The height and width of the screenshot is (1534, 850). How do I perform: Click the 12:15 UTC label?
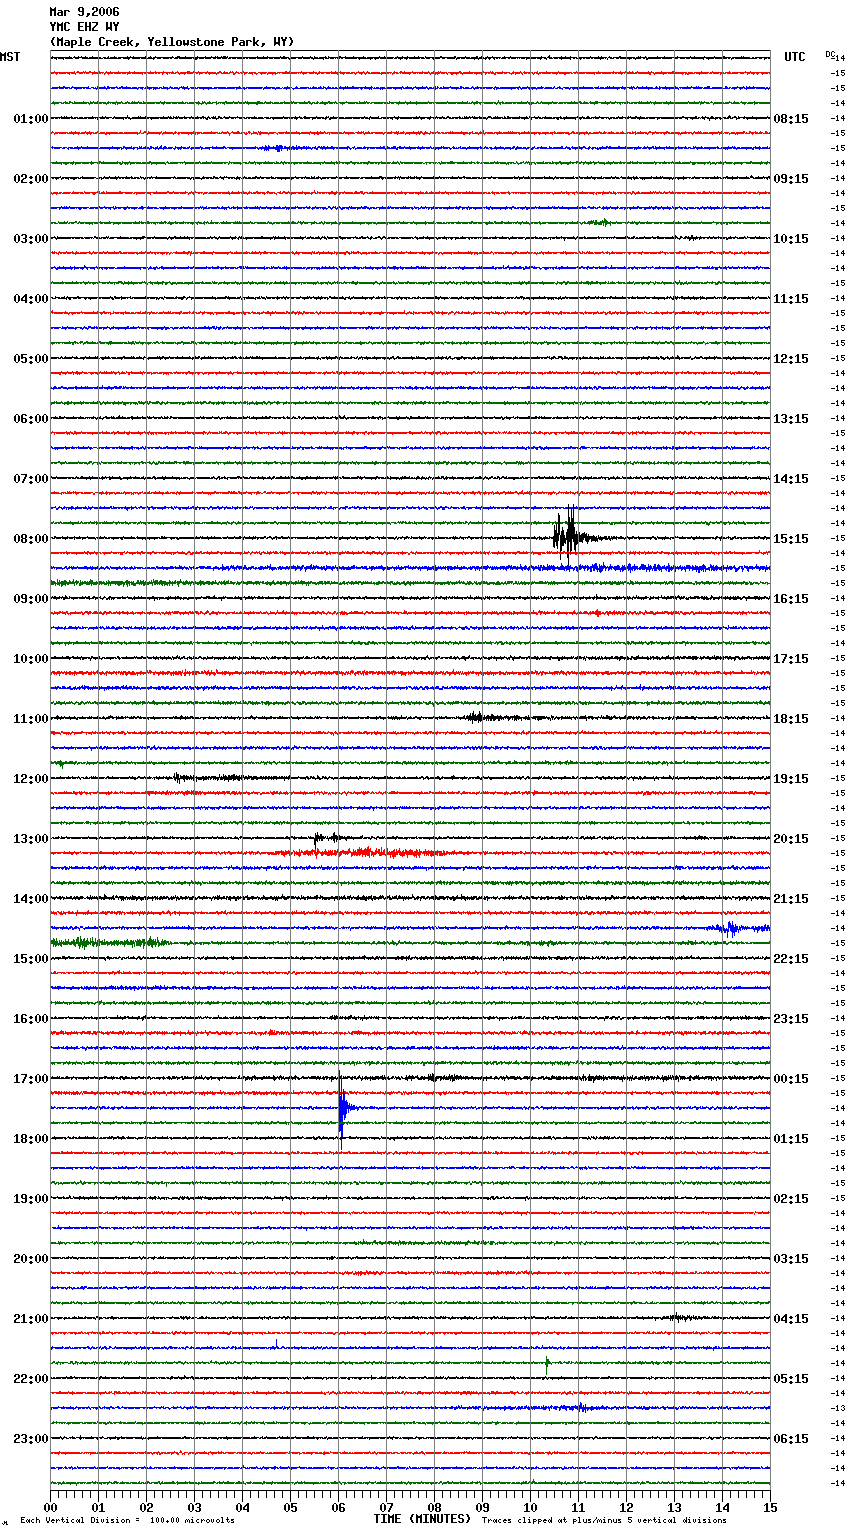[x=791, y=359]
